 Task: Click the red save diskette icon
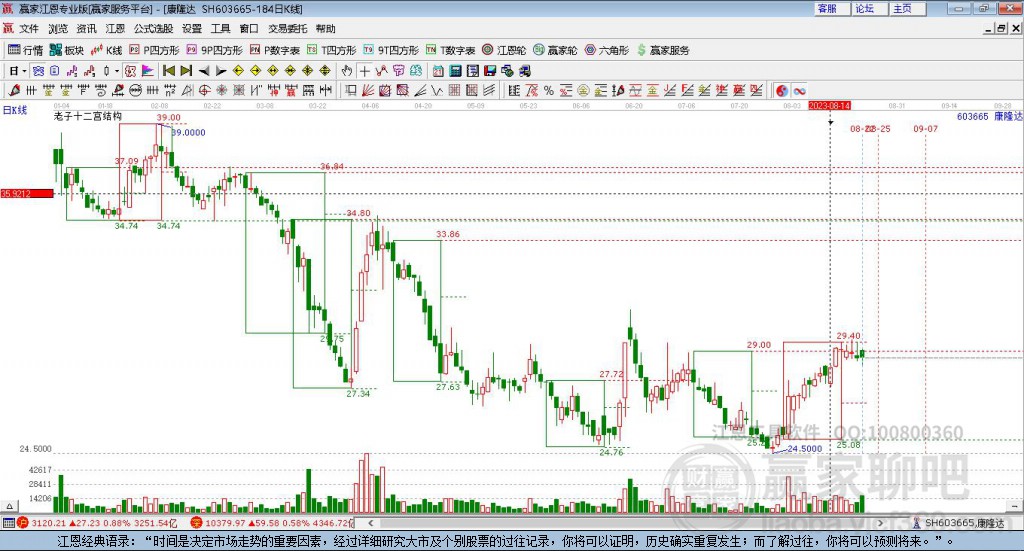pos(490,71)
